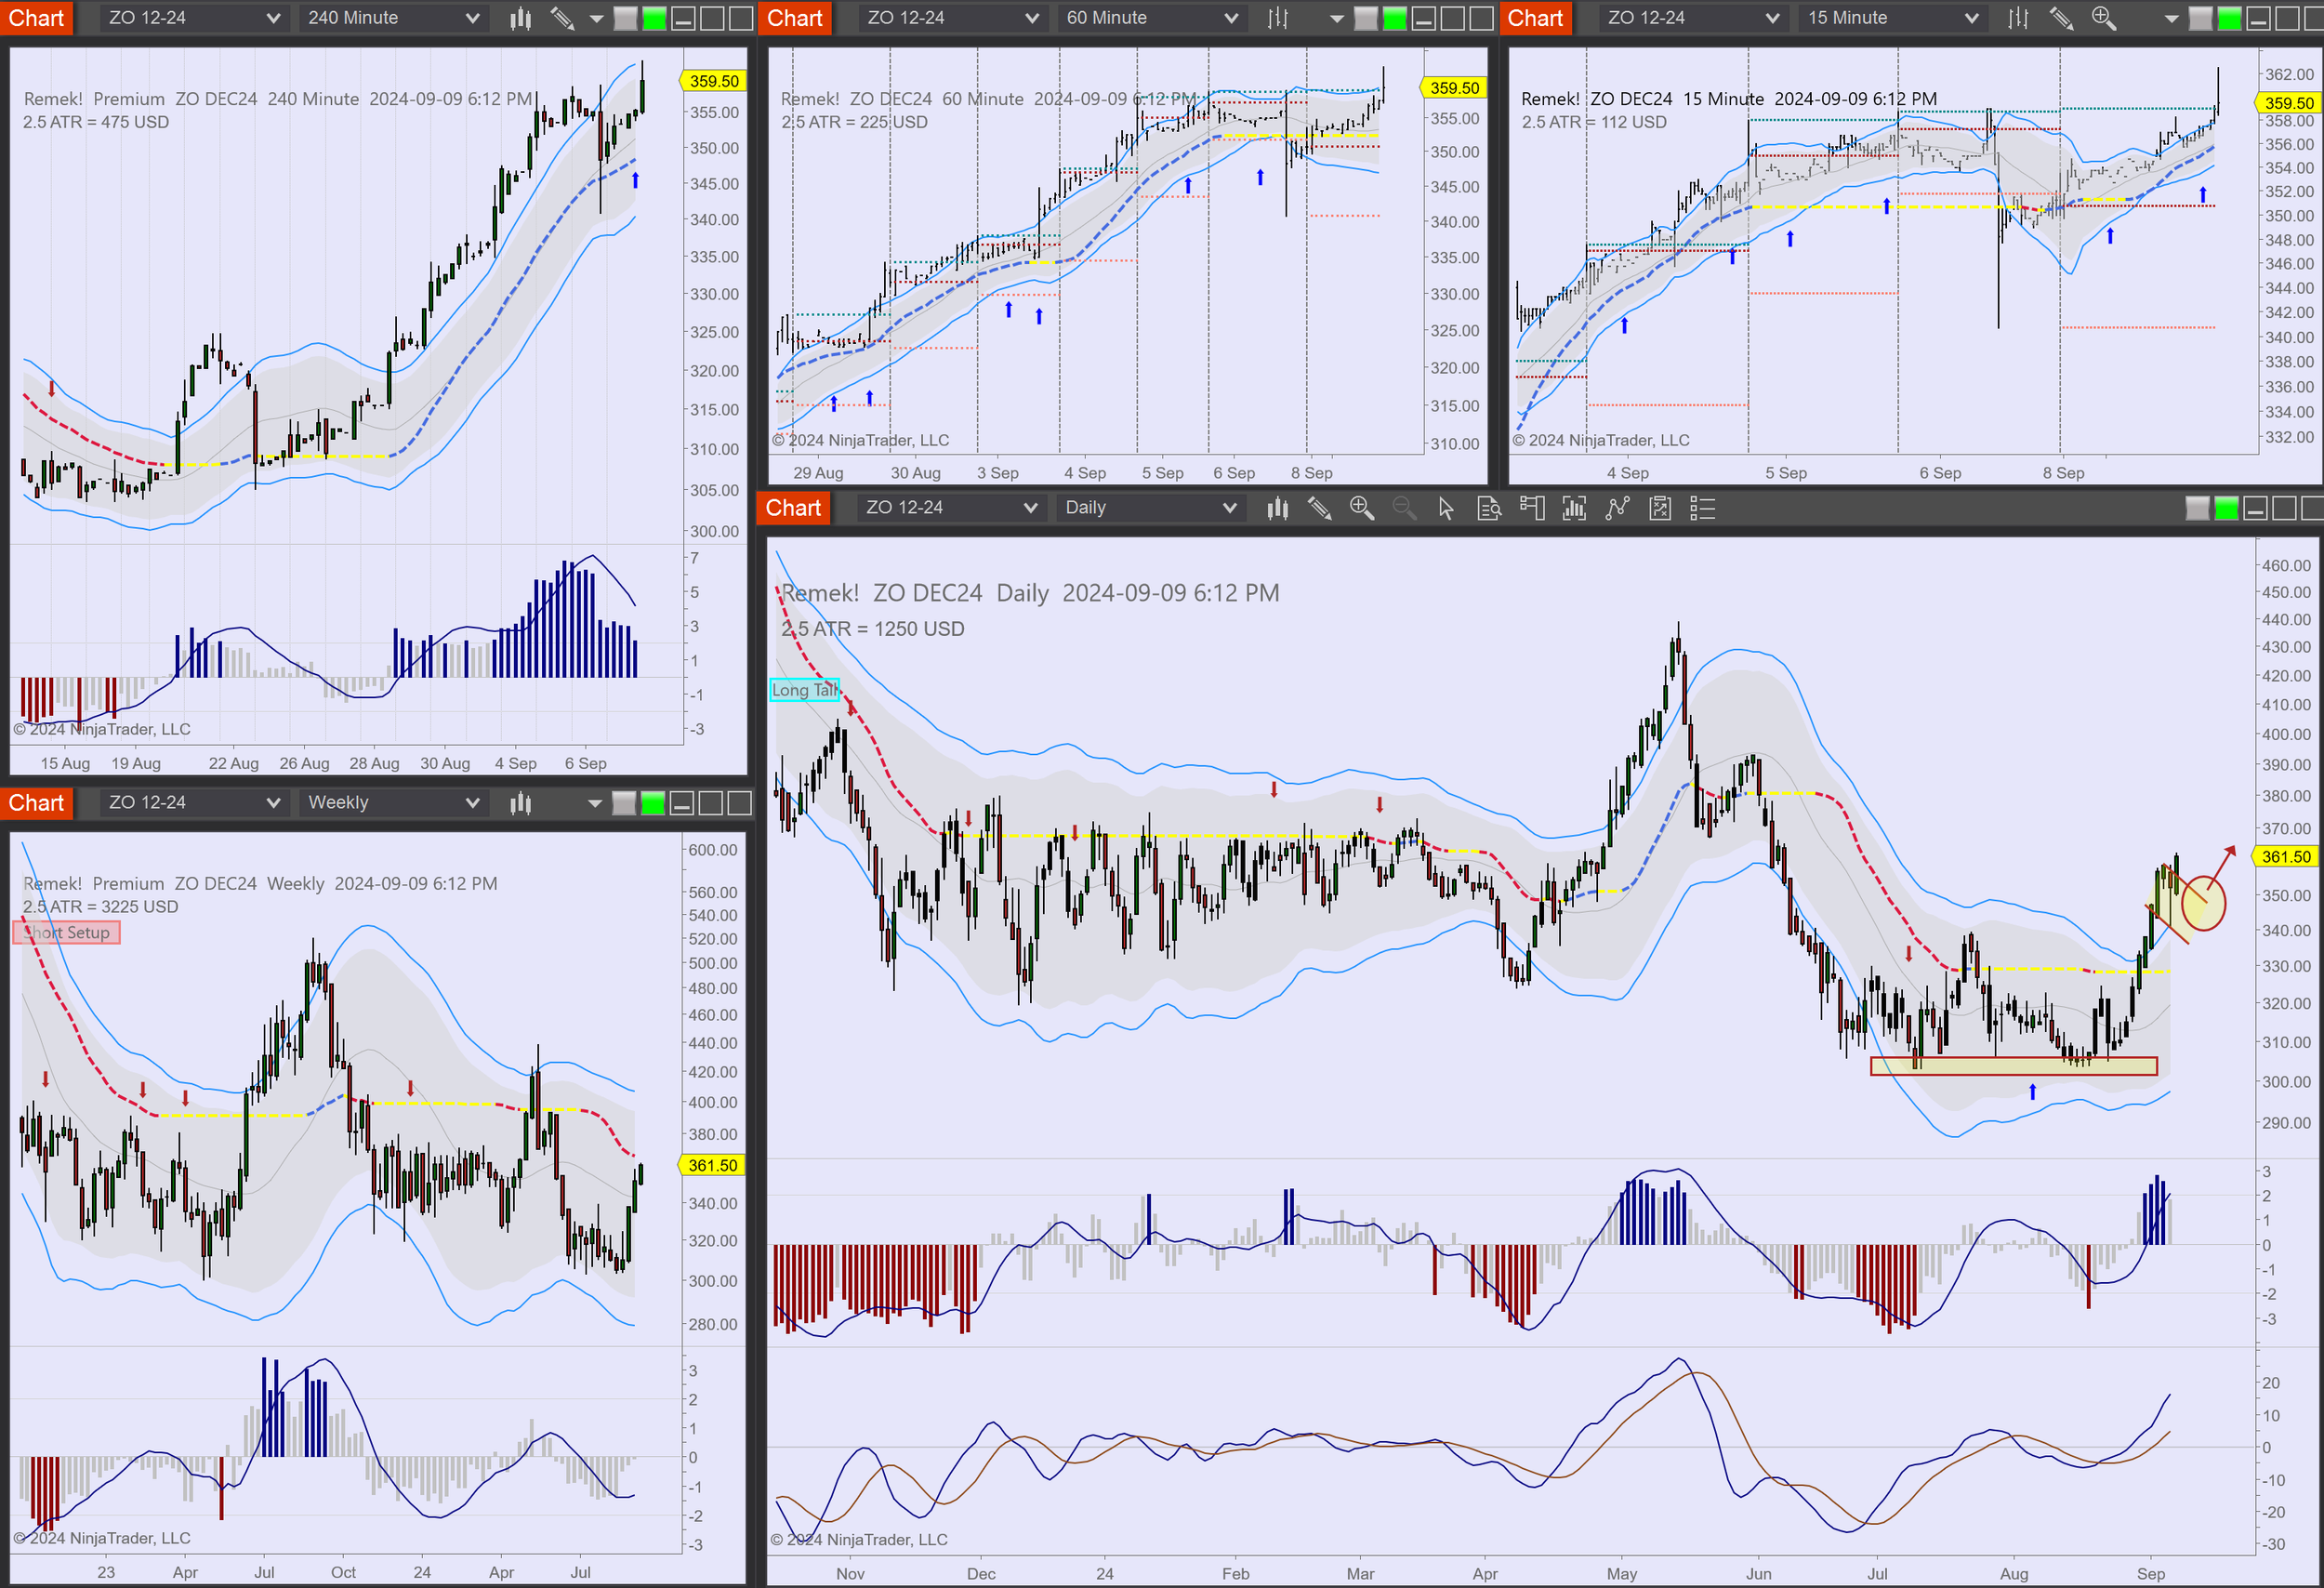Select the chart style candlestick icon on the Weekly chart

519,802
